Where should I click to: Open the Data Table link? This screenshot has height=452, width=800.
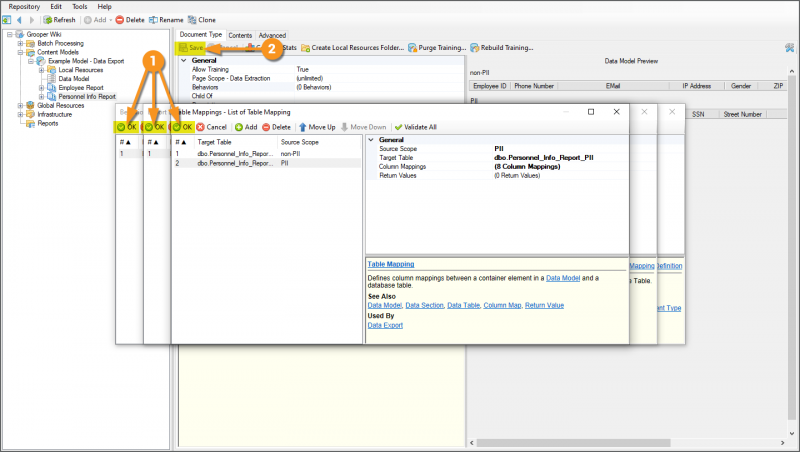pyautogui.click(x=463, y=306)
